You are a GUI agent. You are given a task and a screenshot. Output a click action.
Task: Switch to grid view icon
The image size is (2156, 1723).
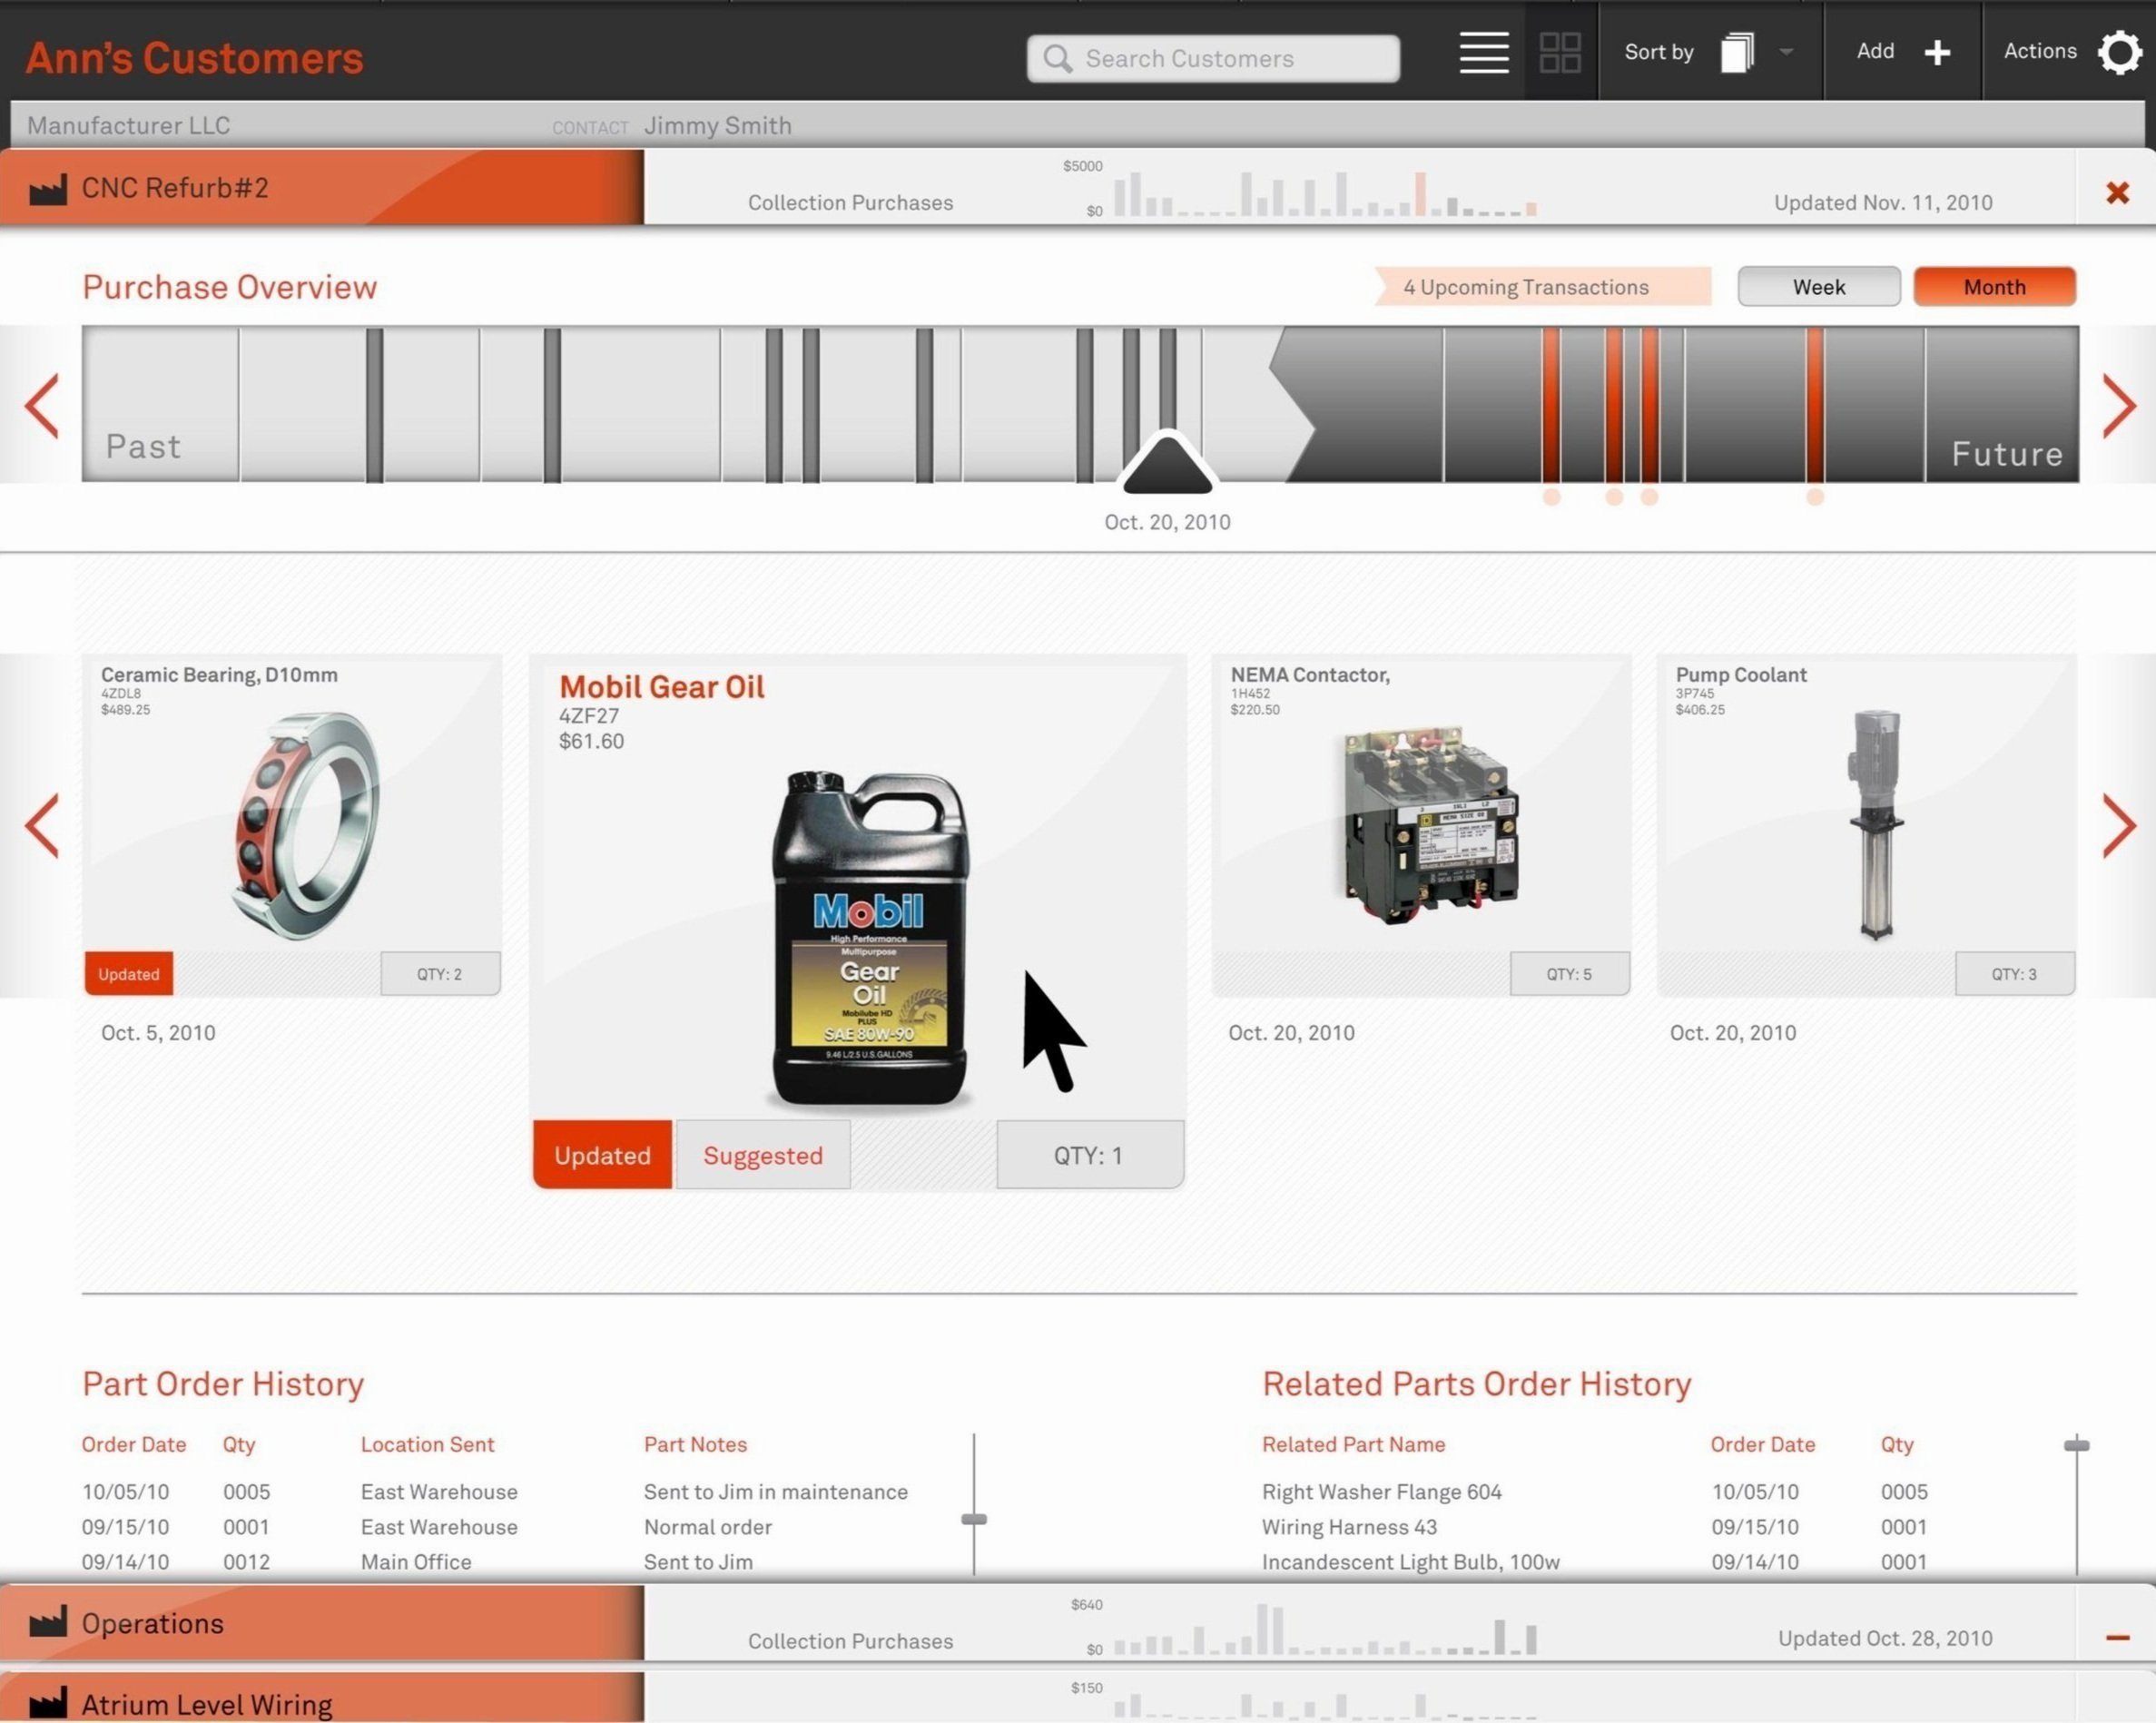coord(1559,52)
